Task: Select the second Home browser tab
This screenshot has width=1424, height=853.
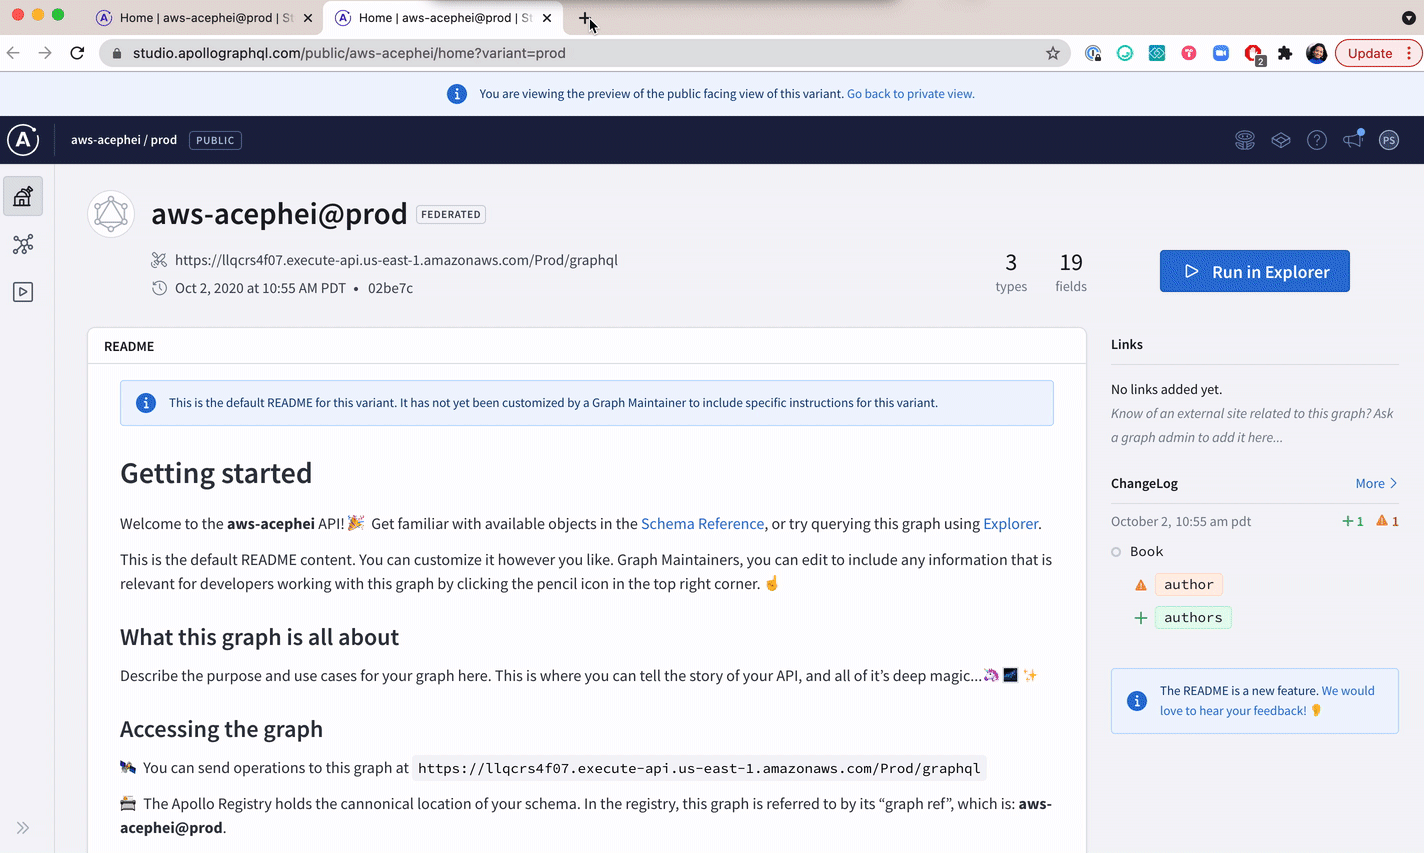Action: pos(444,18)
